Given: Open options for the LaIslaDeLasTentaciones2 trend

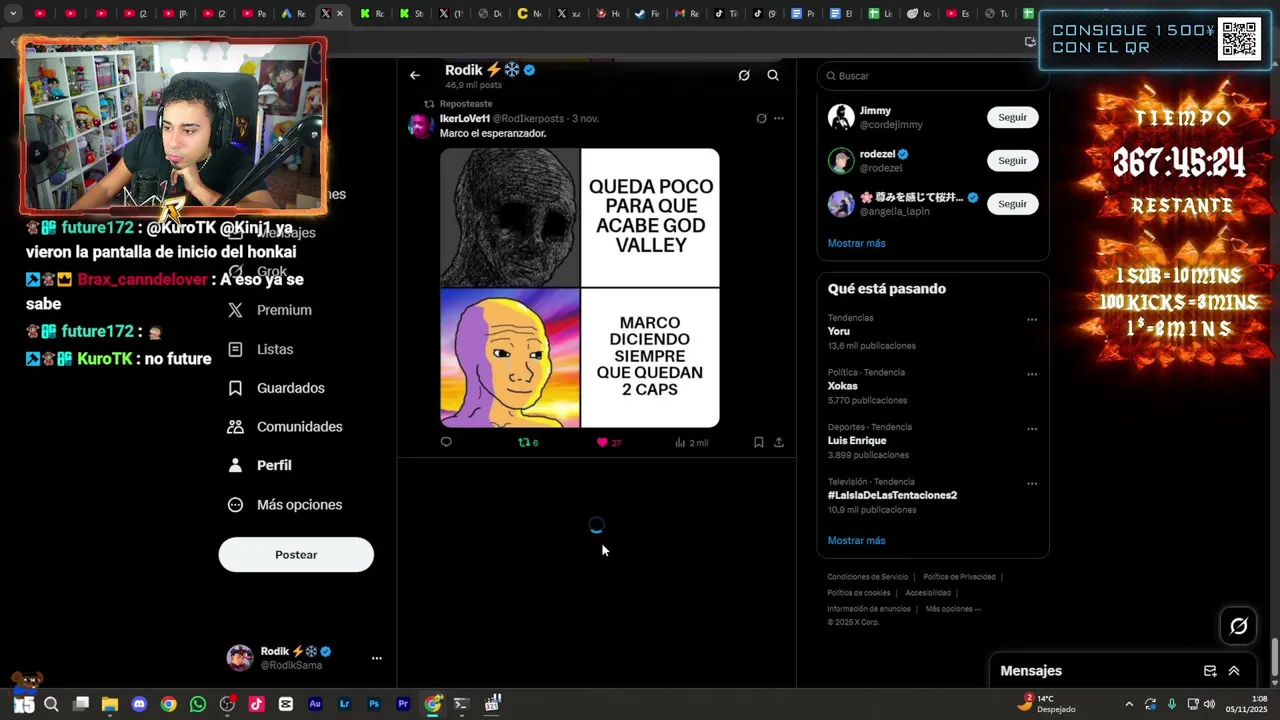Looking at the screenshot, I should pyautogui.click(x=1032, y=484).
